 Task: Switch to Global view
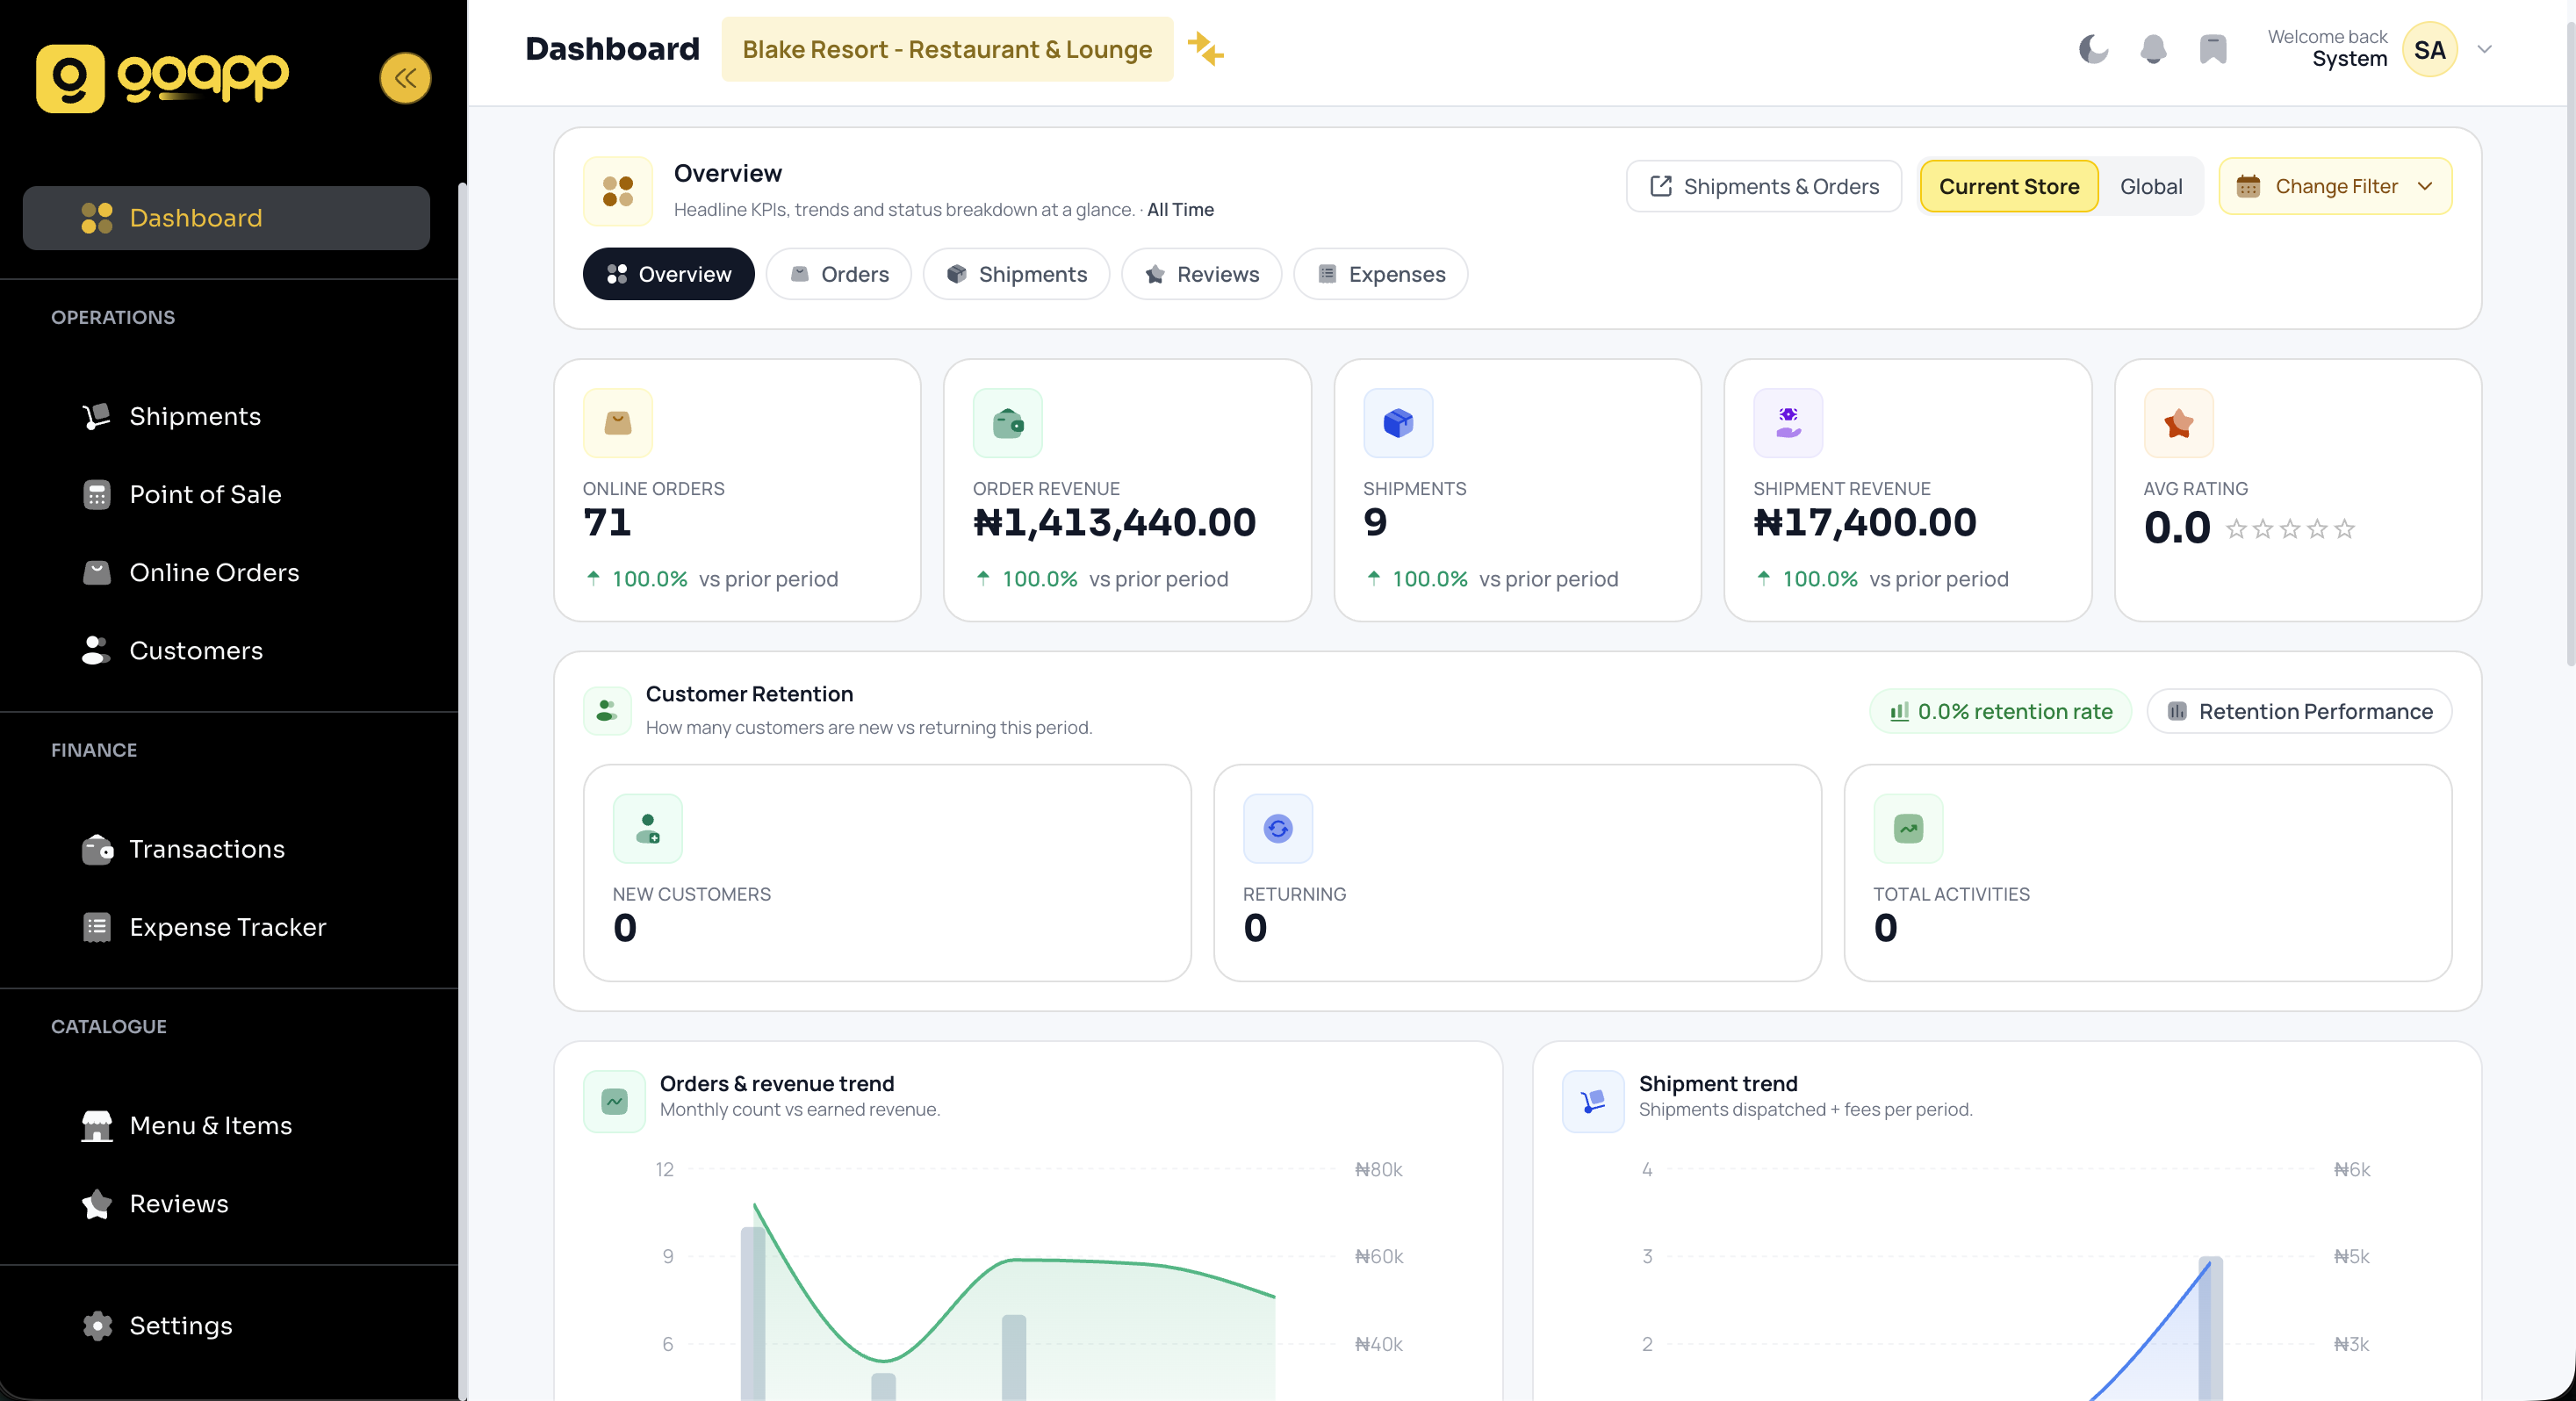pyautogui.click(x=2151, y=186)
